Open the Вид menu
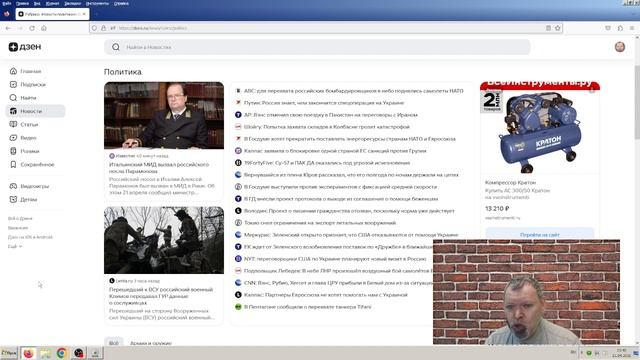Viewport: 640px width, 360px height. 37,3
